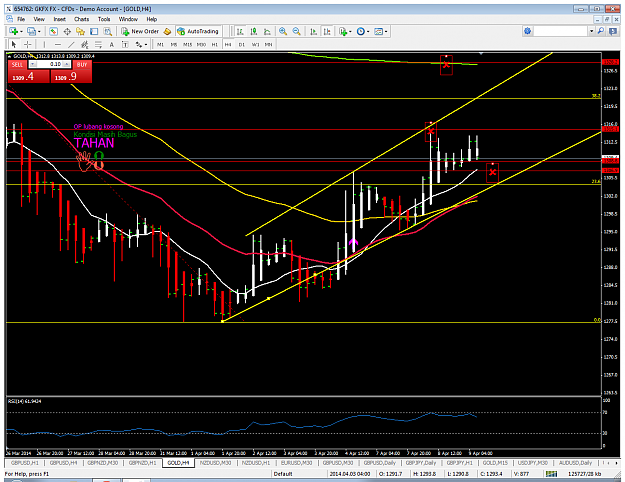This screenshot has width=625, height=482.
Task: Open the Periods clock icon
Action: point(361,31)
